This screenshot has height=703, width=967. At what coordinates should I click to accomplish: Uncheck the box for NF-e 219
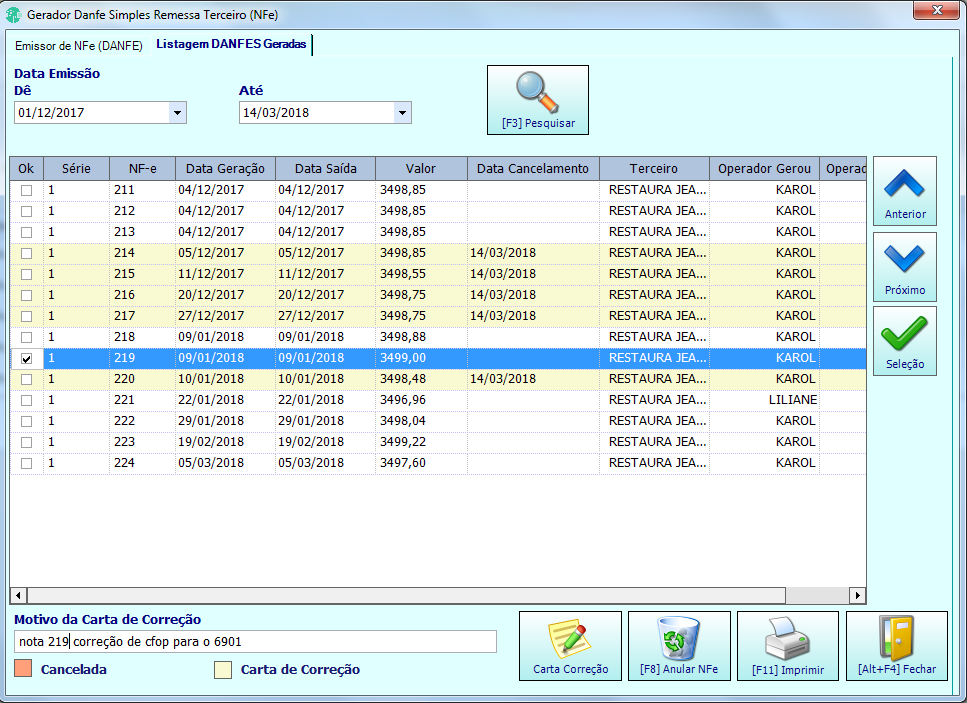click(27, 358)
